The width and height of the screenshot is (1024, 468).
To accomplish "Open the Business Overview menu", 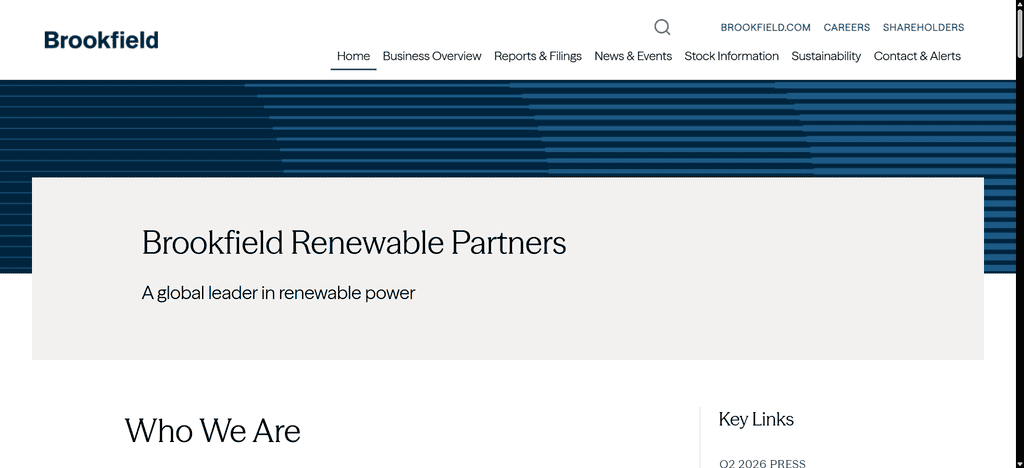I will click(432, 56).
